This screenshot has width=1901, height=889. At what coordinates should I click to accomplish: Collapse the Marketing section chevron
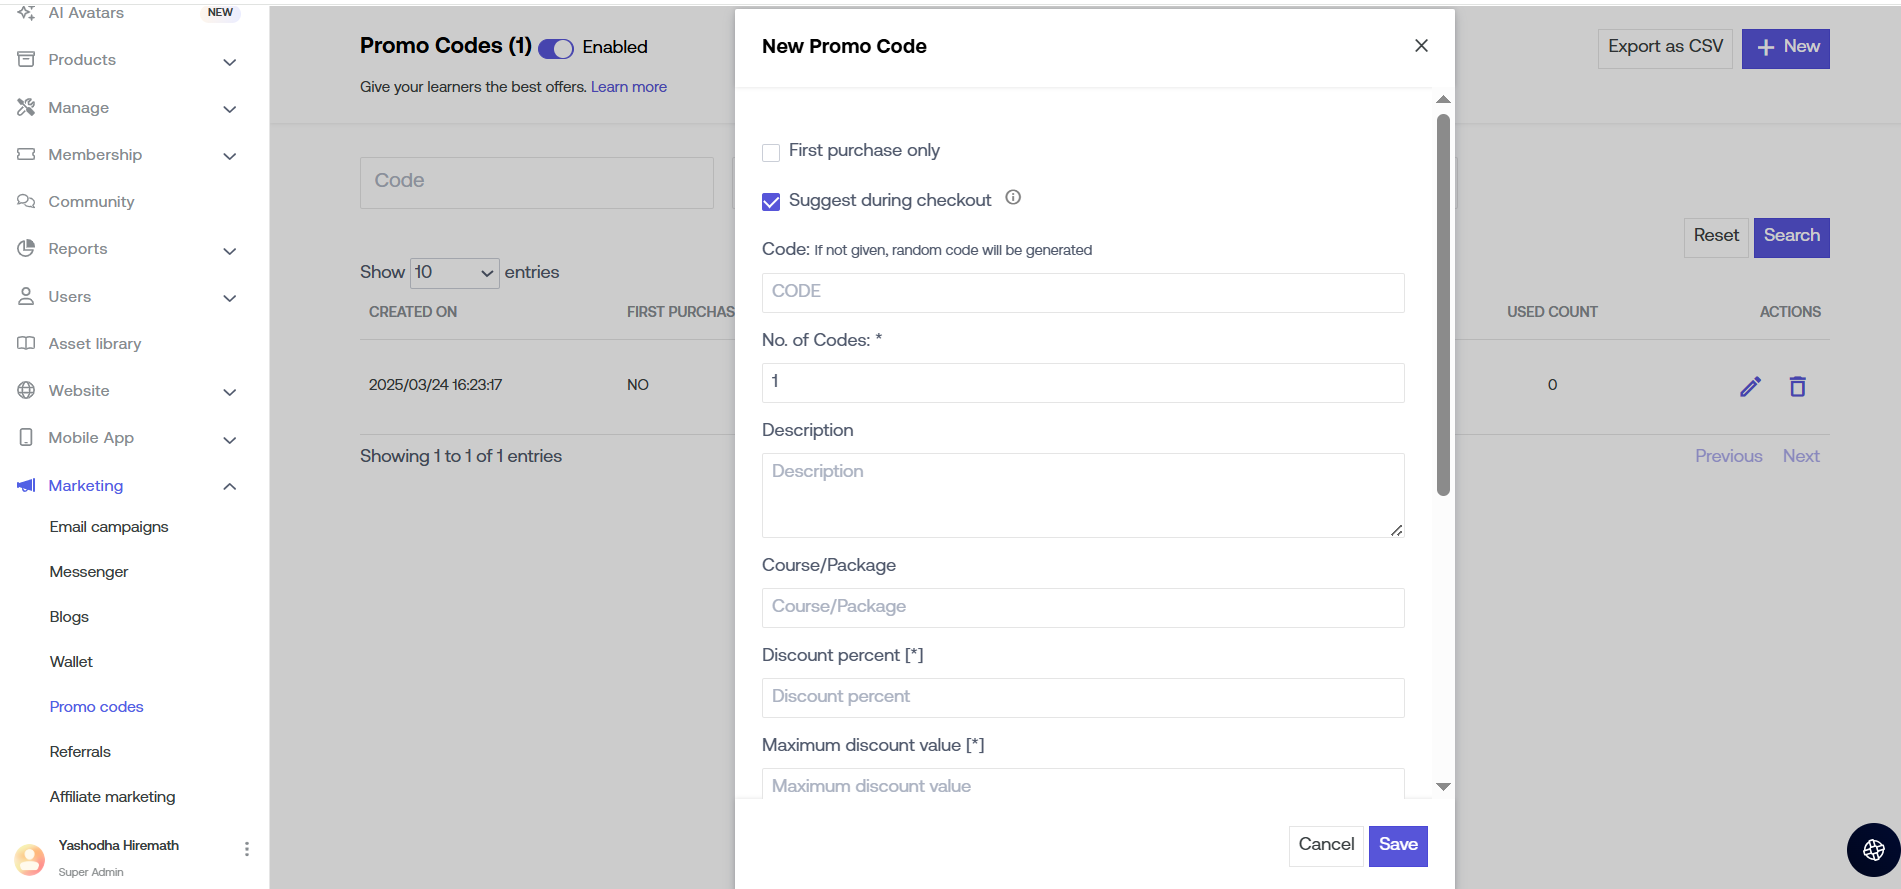coord(229,487)
